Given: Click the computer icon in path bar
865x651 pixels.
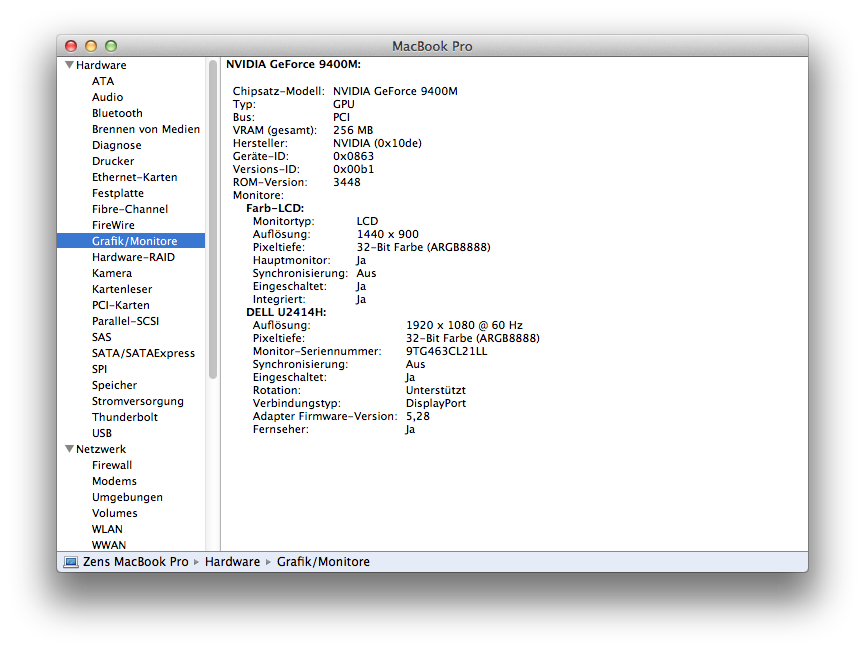Looking at the screenshot, I should click(71, 562).
